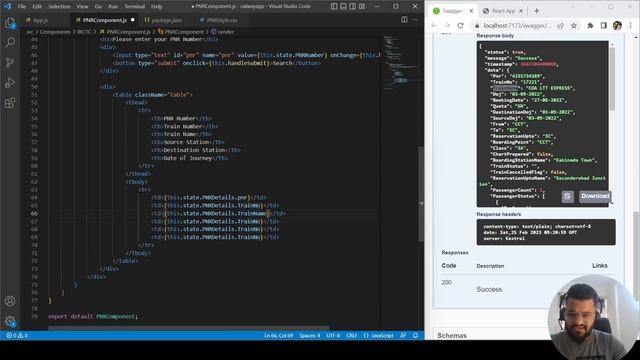Image resolution: width=640 pixels, height=360 pixels.
Task: Download the Swagger response body
Action: (595, 196)
